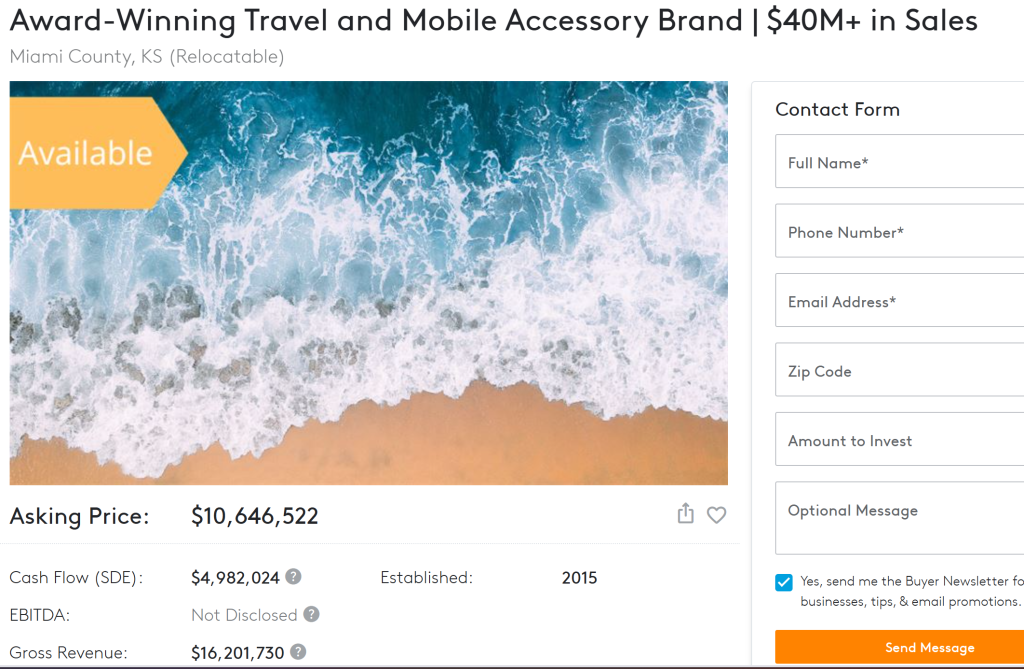
Task: Click the share icon beside the heart
Action: (685, 513)
